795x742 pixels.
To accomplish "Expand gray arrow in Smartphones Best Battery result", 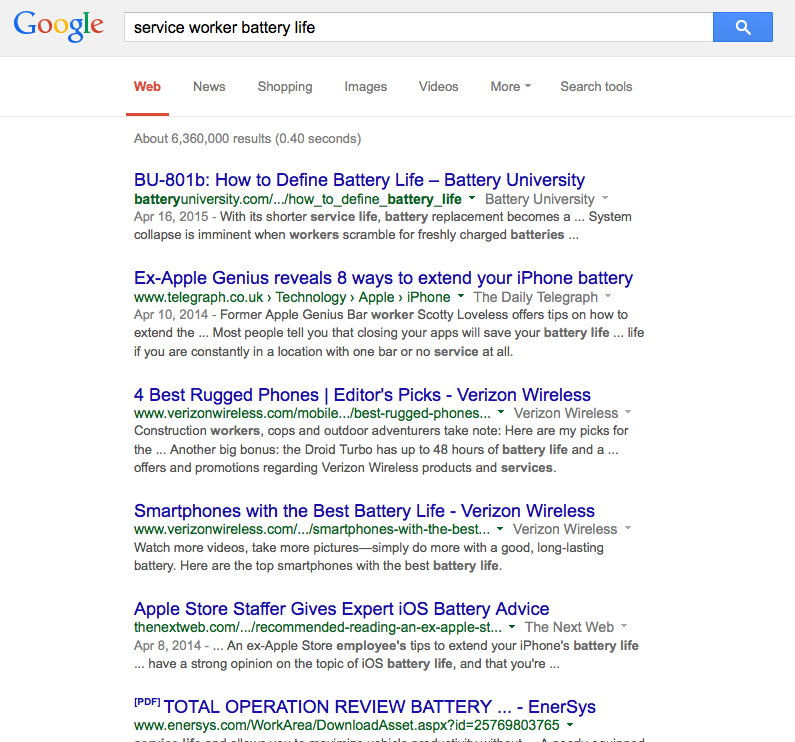I will 628,528.
